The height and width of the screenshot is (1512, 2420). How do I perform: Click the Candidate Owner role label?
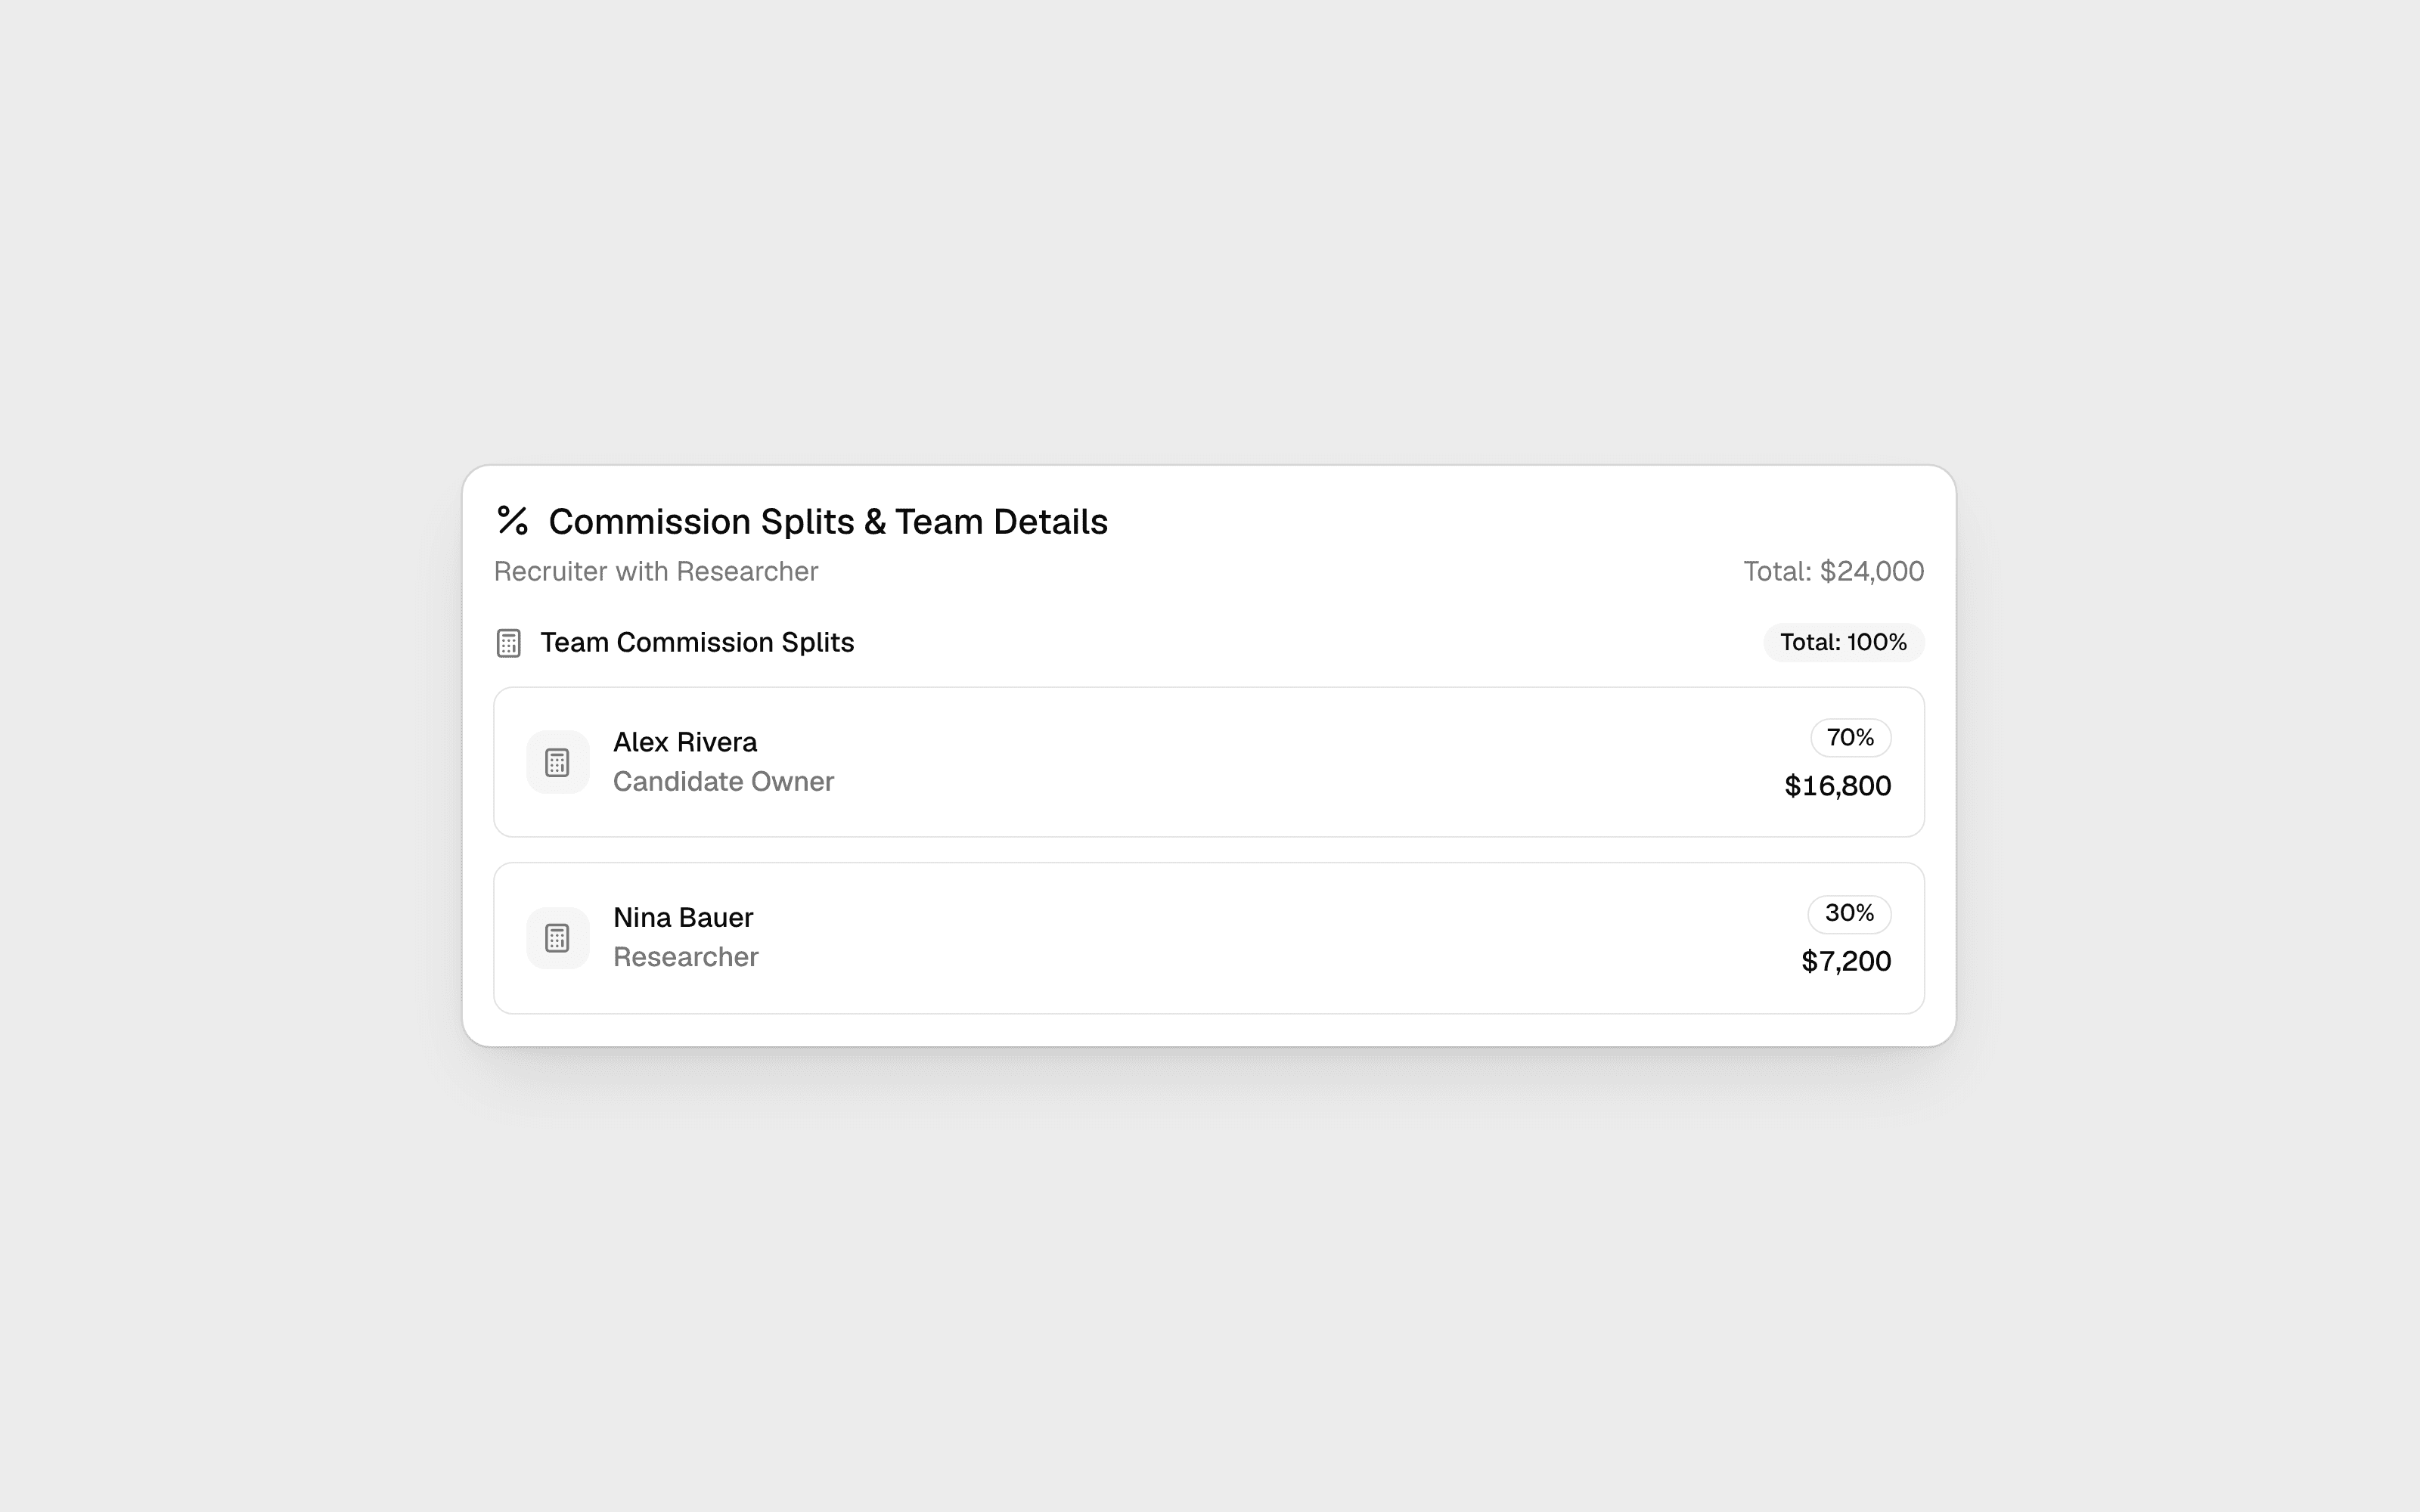click(x=723, y=781)
